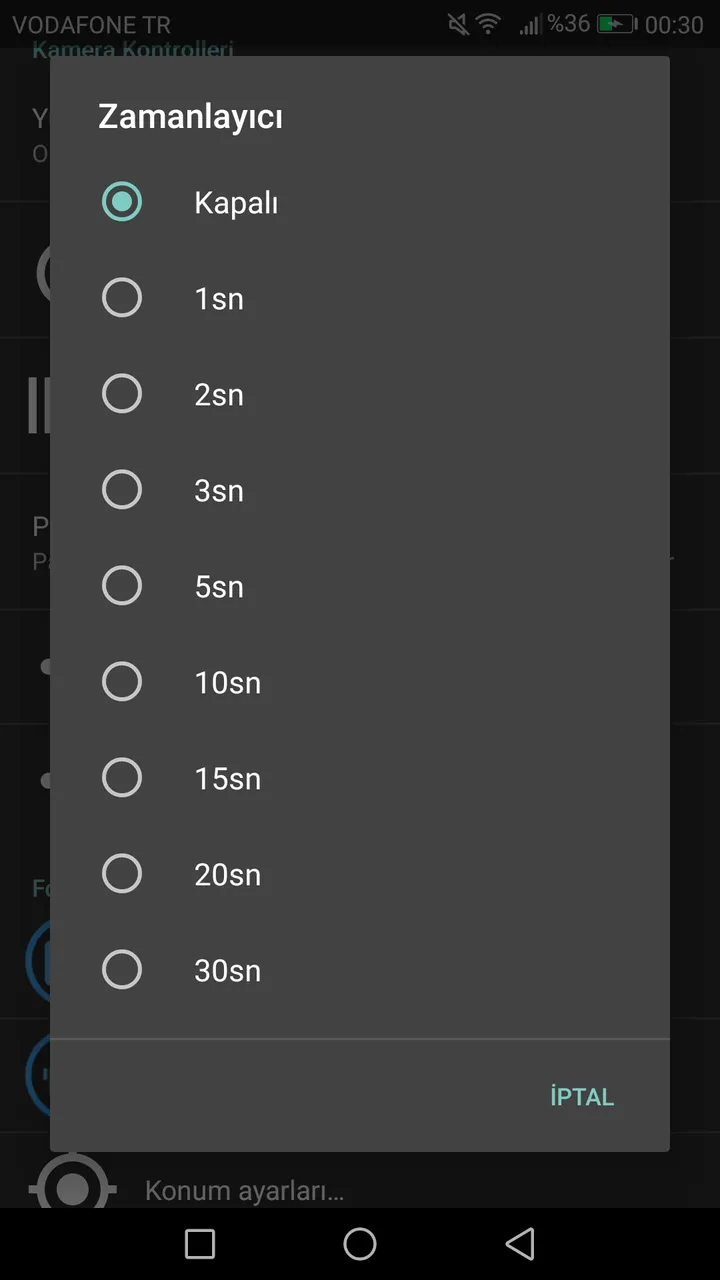Pick the 30sn timer delay
The image size is (720, 1280).
click(x=360, y=970)
